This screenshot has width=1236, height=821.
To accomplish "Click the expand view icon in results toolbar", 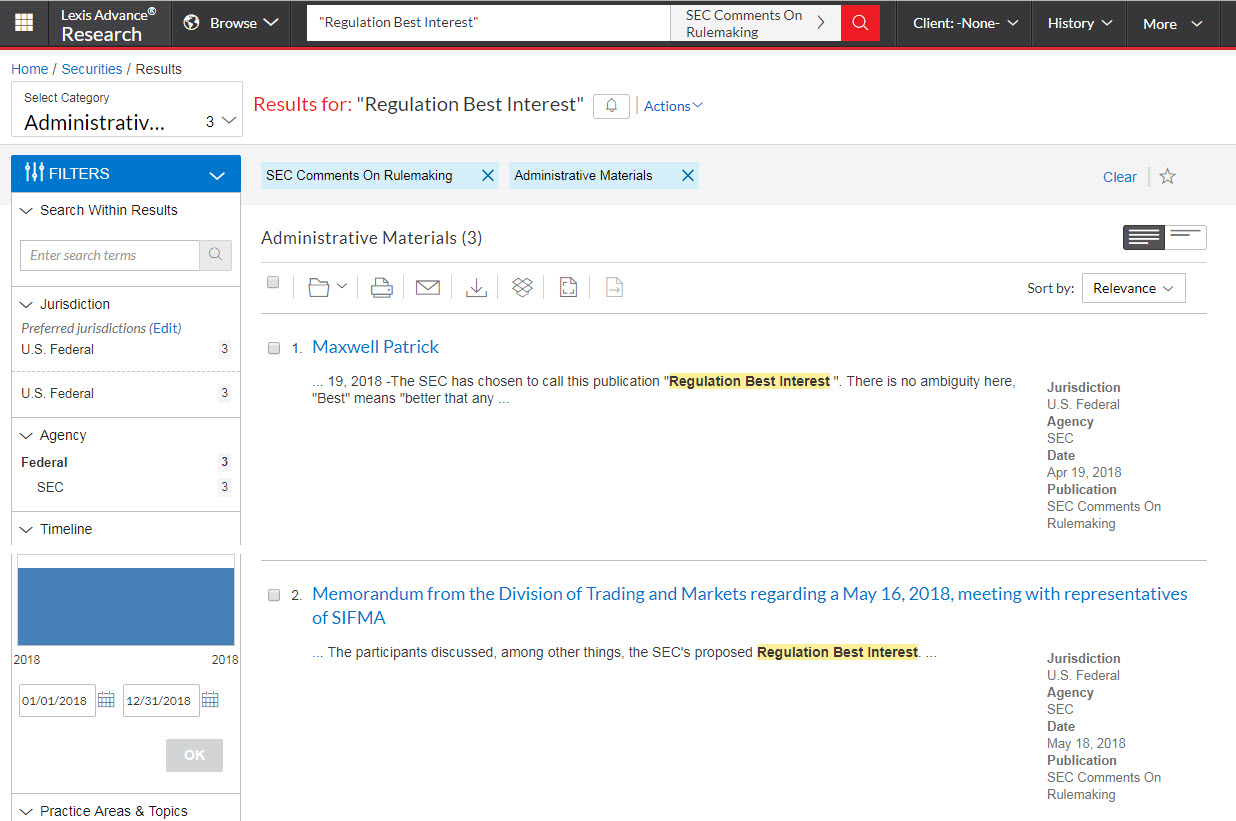I will tap(568, 288).
